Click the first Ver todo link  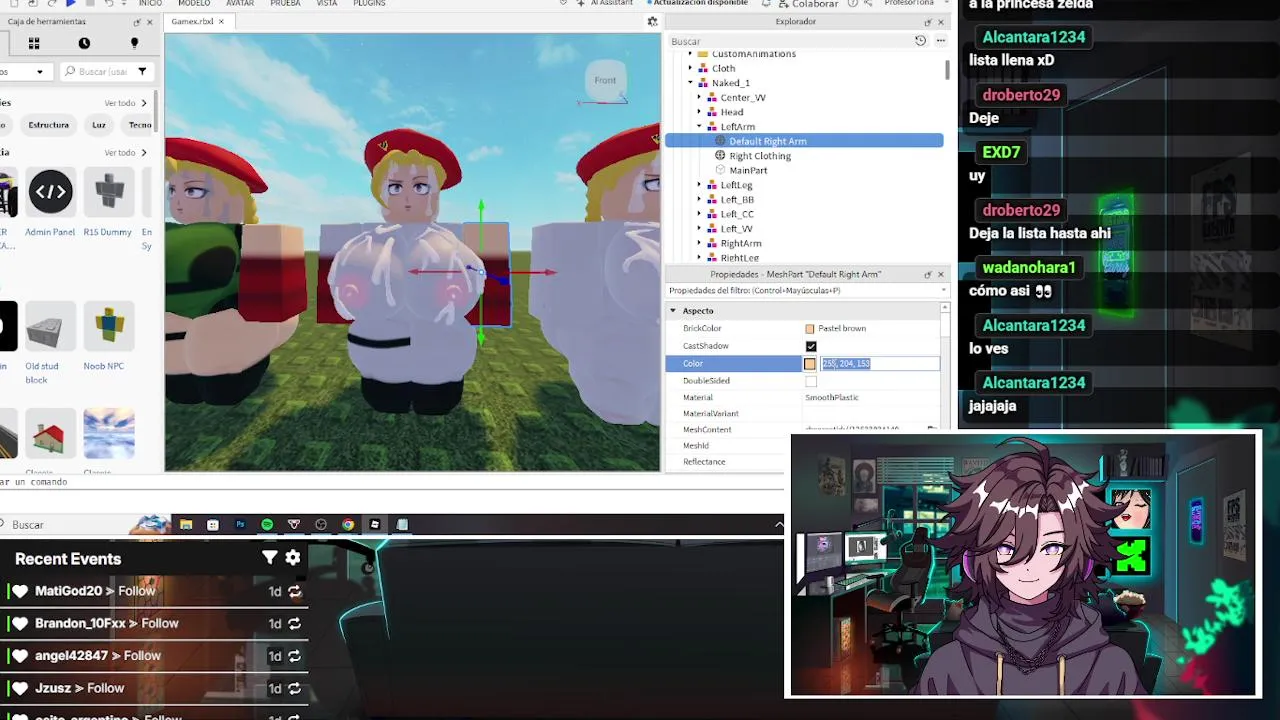[125, 103]
